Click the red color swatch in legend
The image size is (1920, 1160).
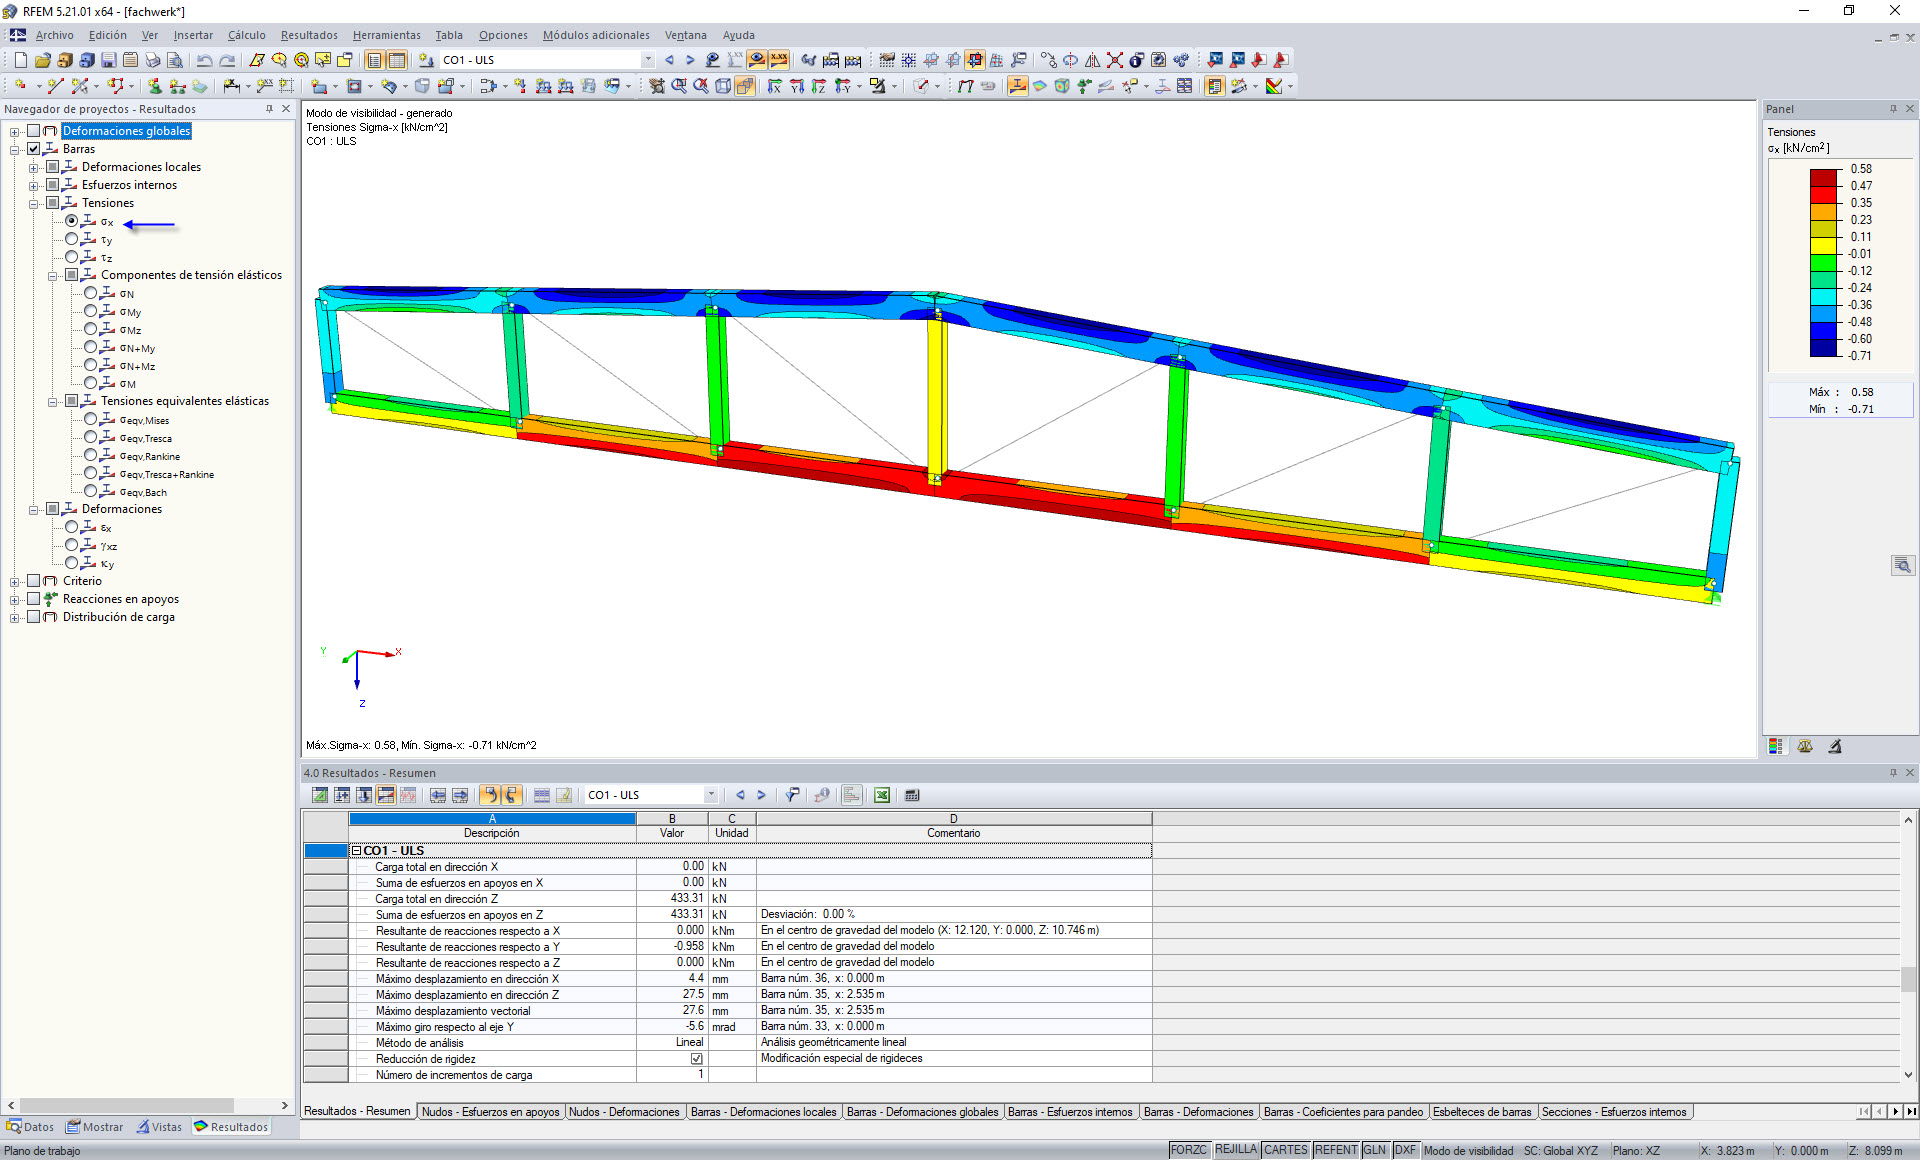1823,194
